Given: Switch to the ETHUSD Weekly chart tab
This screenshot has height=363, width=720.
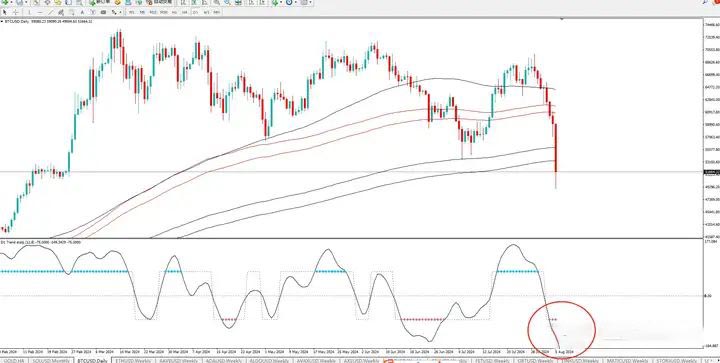Looking at the screenshot, I should tap(132, 361).
